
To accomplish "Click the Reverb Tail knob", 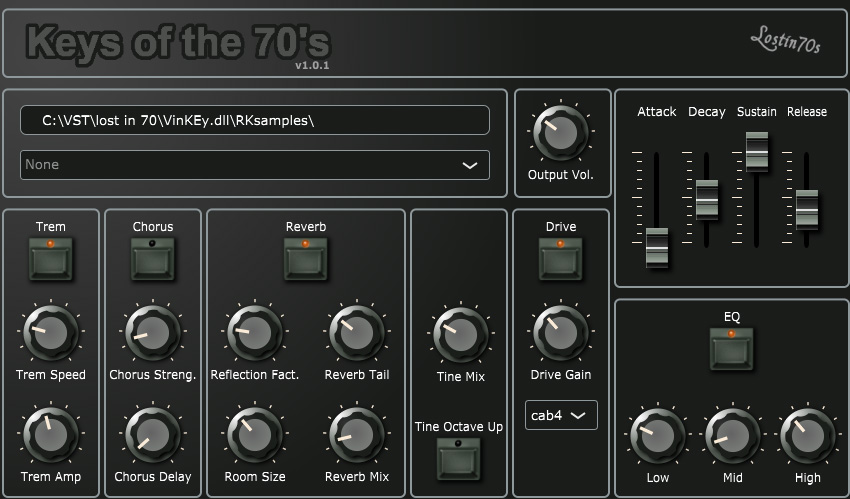I will coord(357,333).
